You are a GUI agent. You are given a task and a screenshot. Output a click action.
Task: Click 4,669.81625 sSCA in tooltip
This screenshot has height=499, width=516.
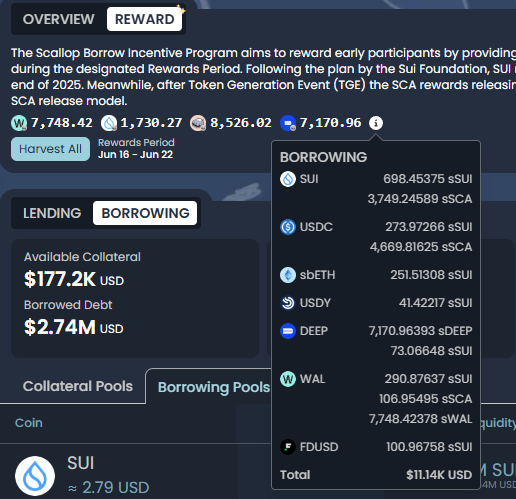pyautogui.click(x=421, y=247)
